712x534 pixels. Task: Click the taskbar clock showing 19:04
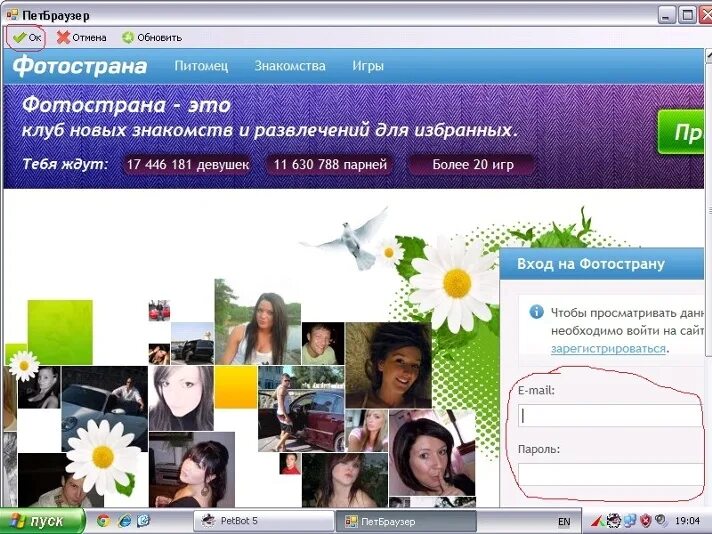point(687,521)
